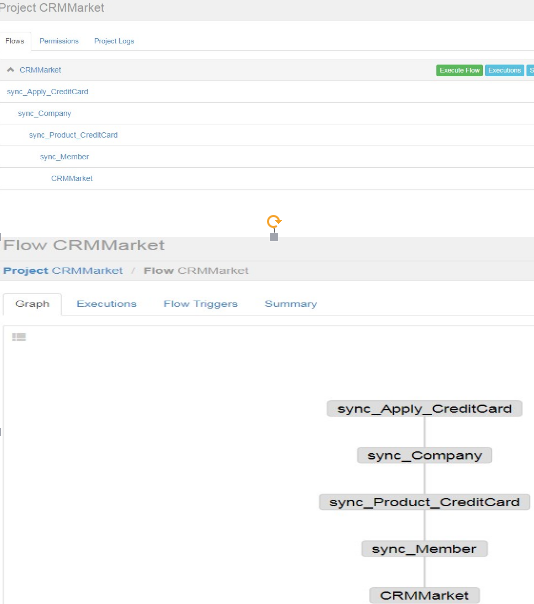Open the flow page Executions tab
Viewport: 534px width, 604px height.
(x=106, y=304)
